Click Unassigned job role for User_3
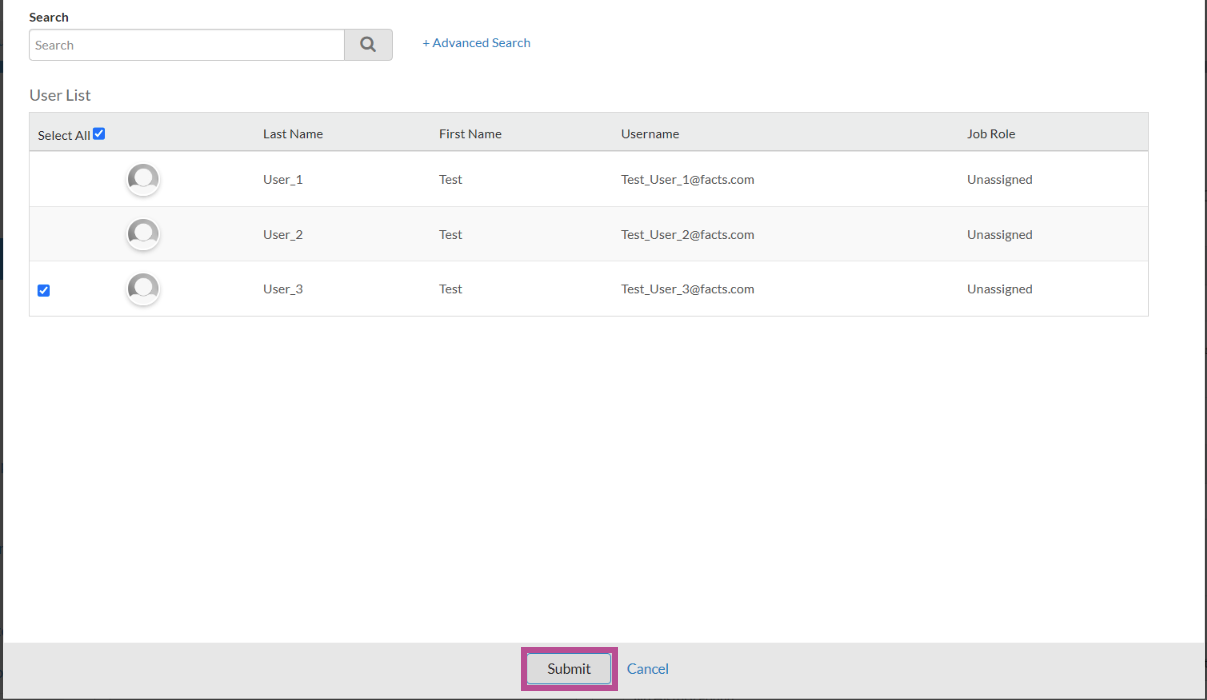Viewport: 1207px width, 700px height. point(999,289)
